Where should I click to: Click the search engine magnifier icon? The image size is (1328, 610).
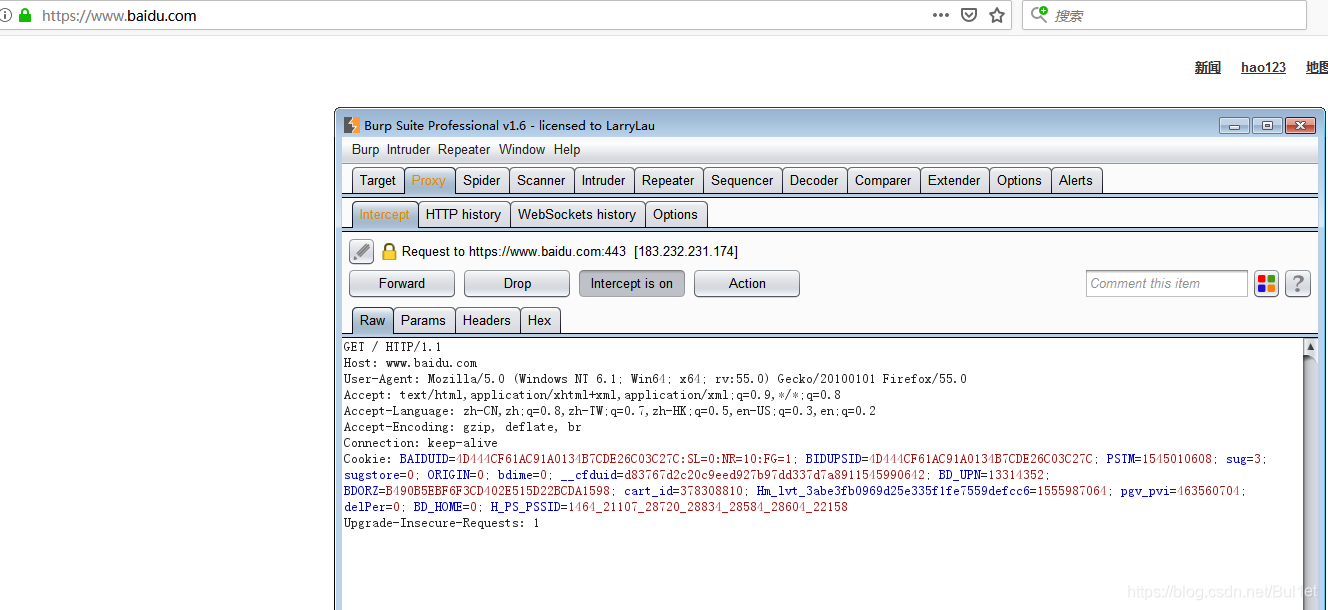[1039, 15]
